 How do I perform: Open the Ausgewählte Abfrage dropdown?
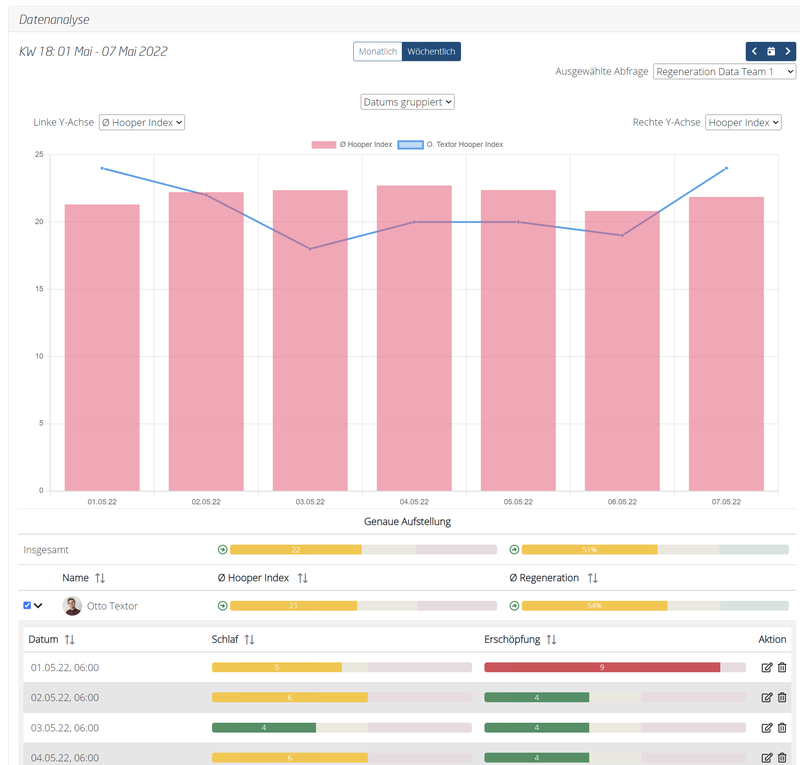724,72
